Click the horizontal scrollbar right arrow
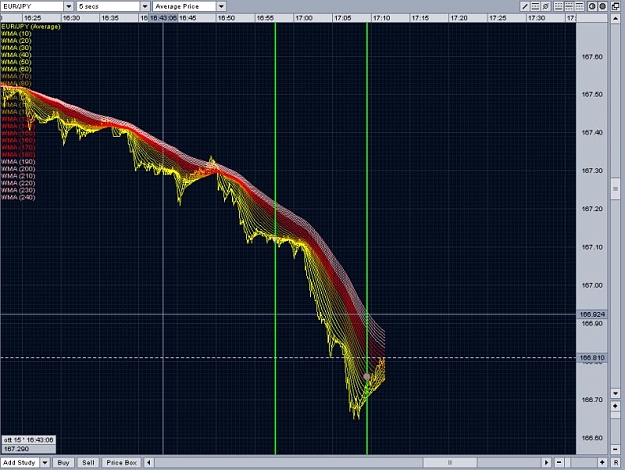Screen dimensions: 625x470 pos(546,462)
